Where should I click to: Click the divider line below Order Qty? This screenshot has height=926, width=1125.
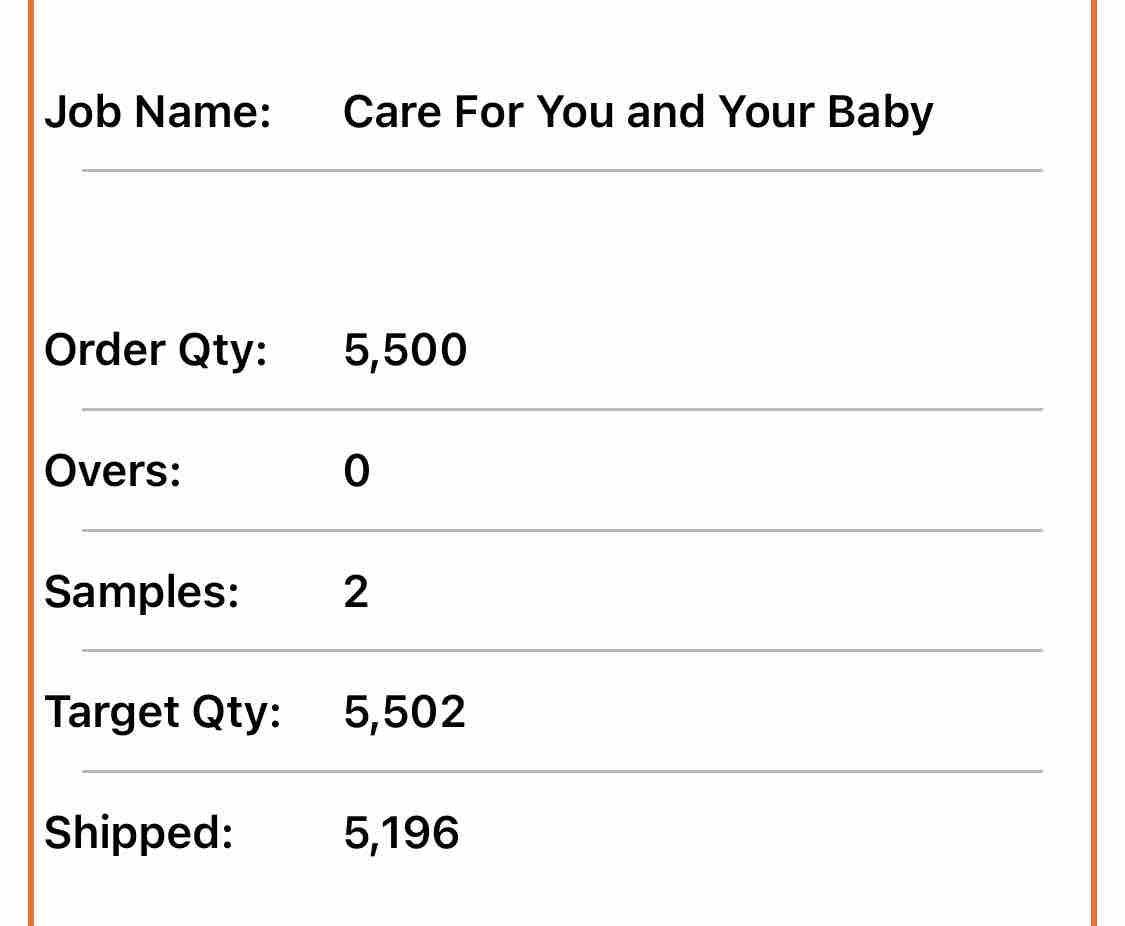tap(562, 410)
